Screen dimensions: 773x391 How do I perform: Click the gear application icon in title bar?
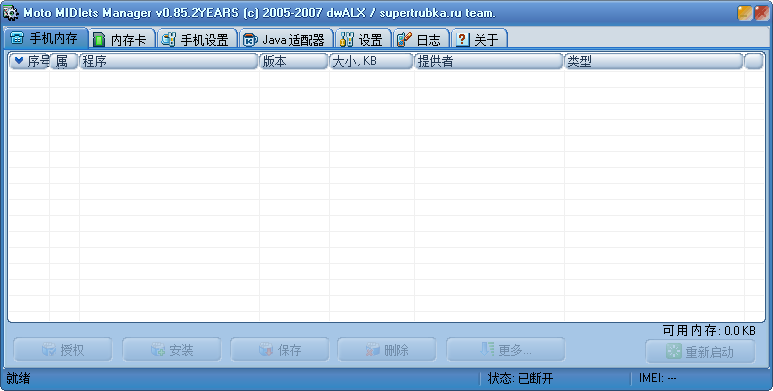[11, 13]
